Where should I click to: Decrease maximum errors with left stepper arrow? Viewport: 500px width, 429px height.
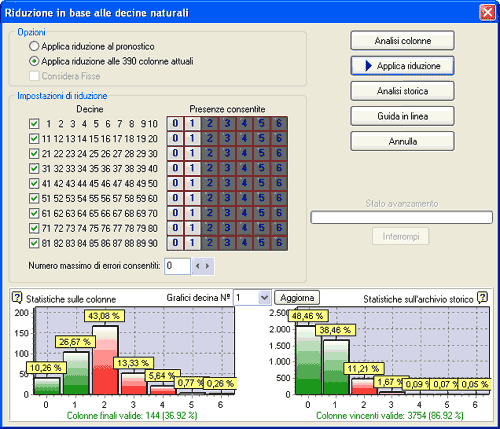(x=198, y=266)
